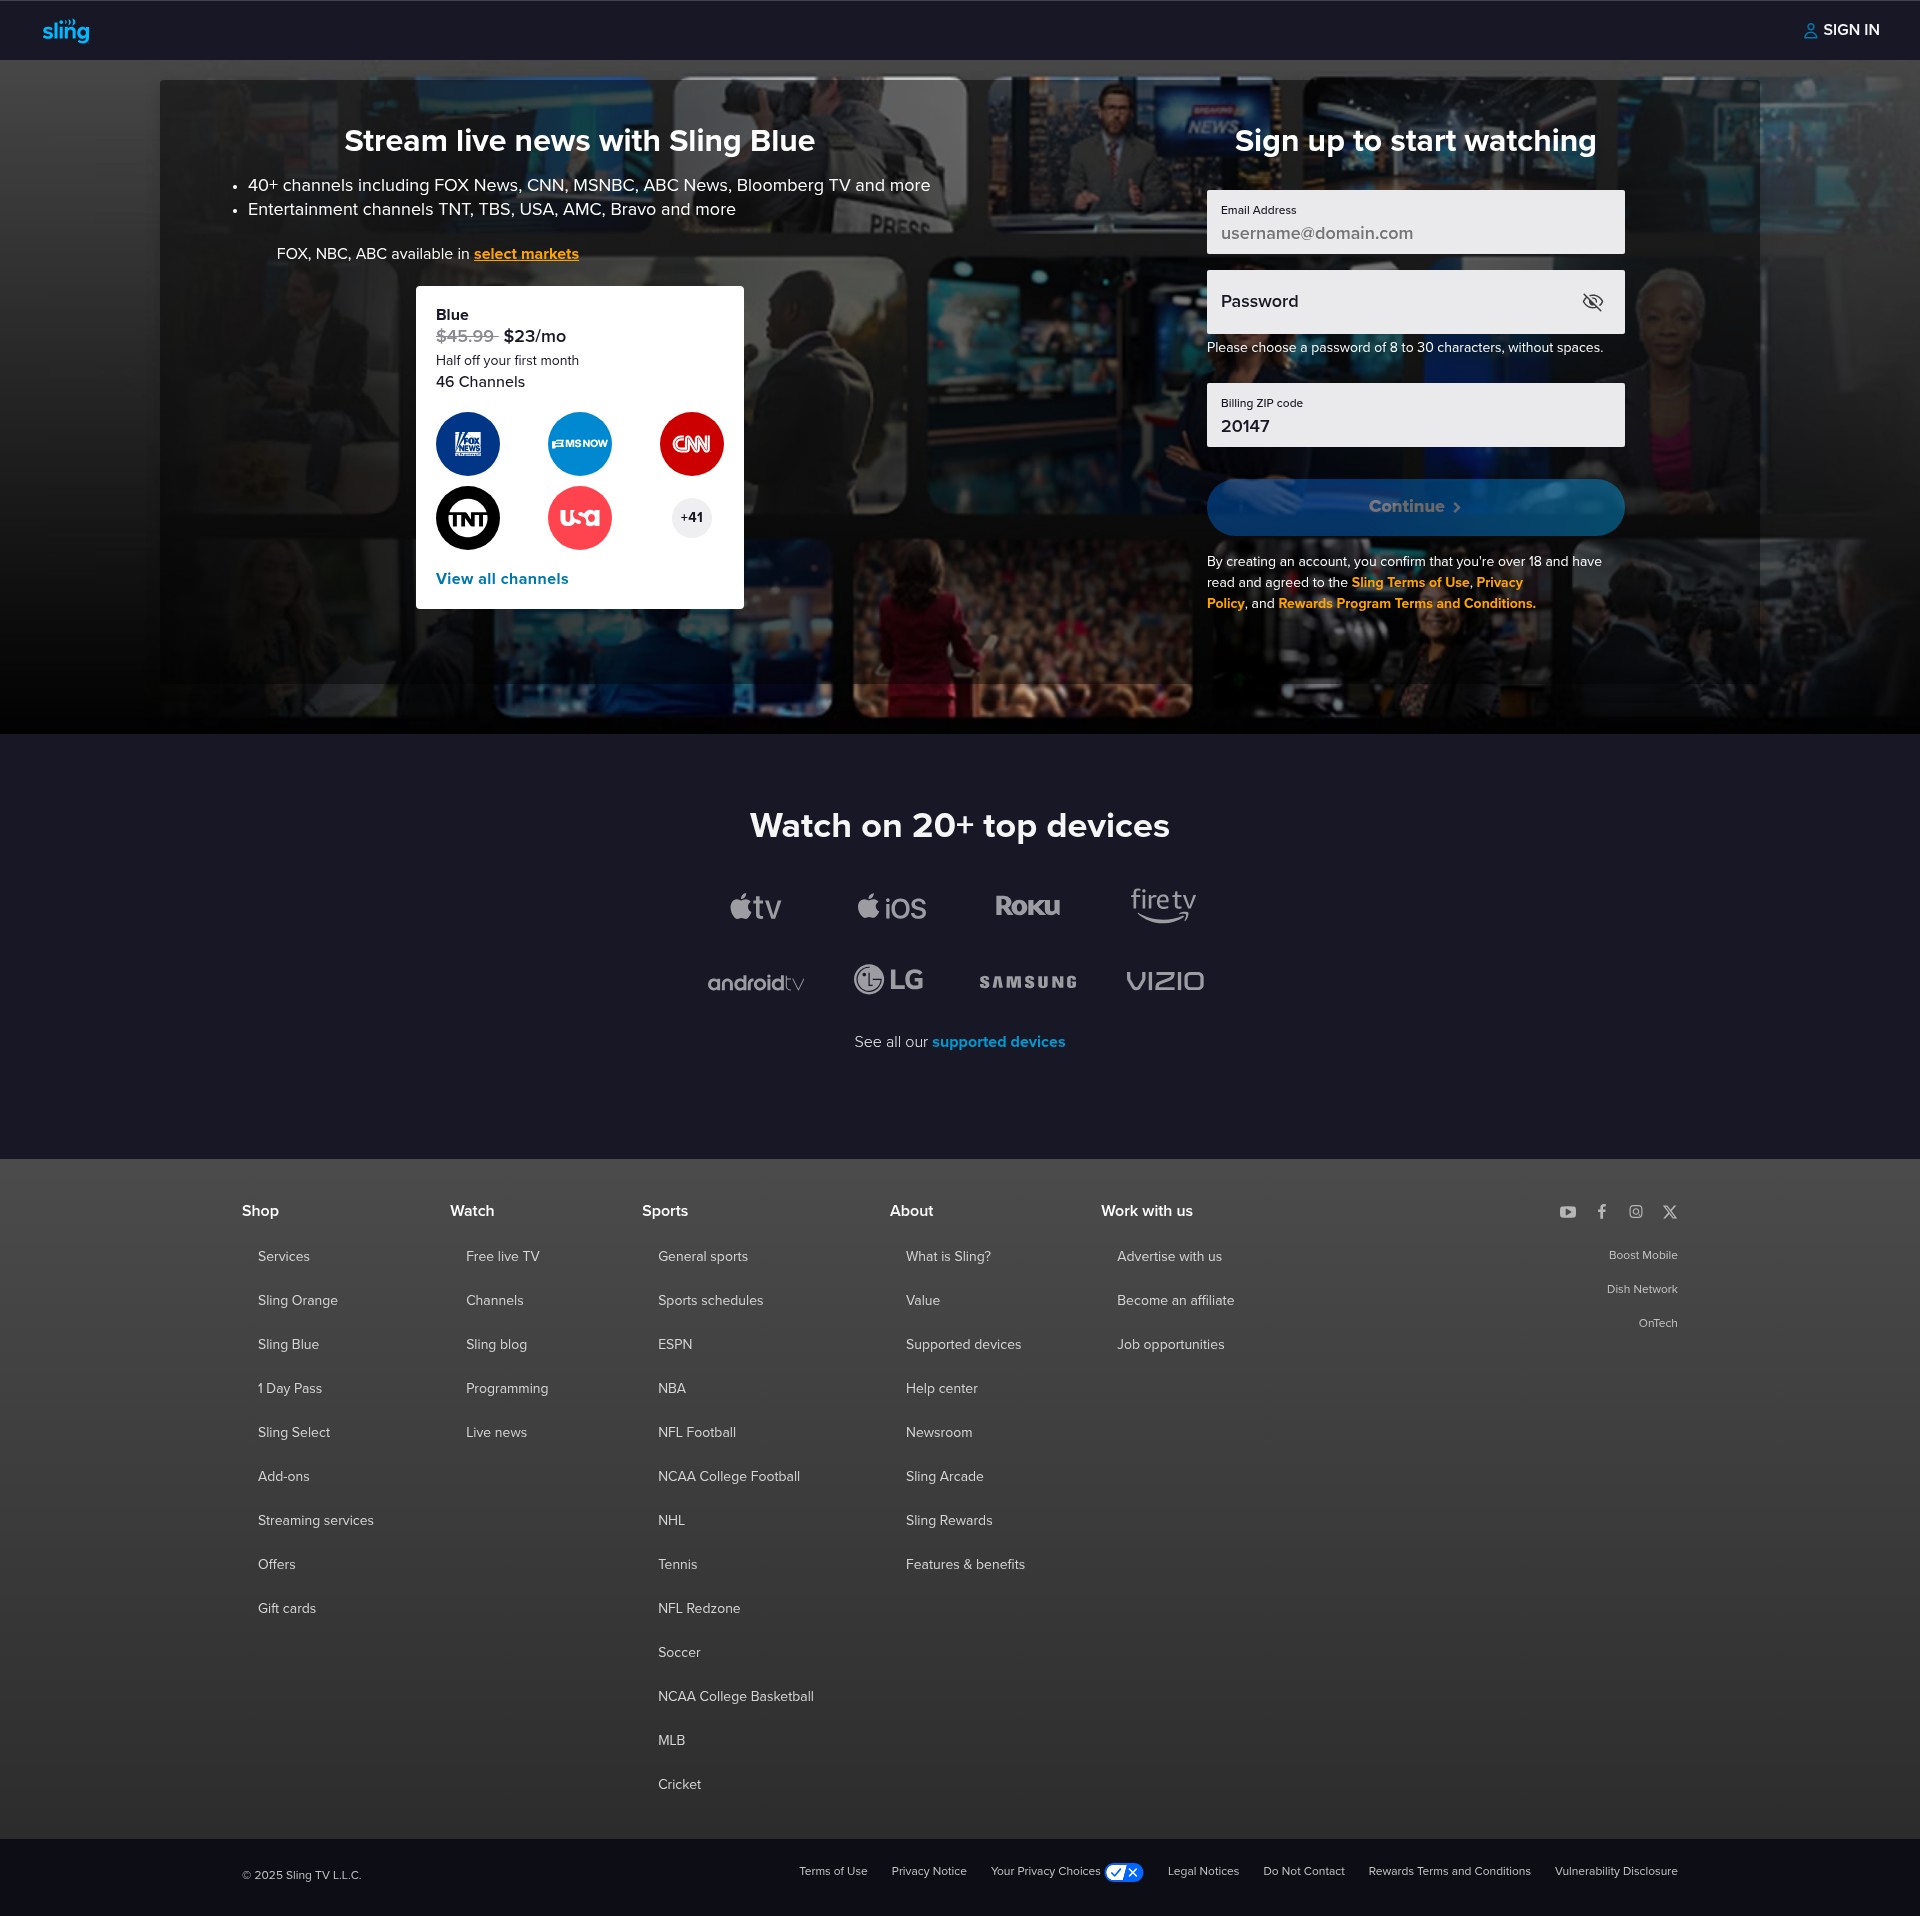Open Become an affiliate footer link
The width and height of the screenshot is (1920, 1916).
point(1175,1300)
